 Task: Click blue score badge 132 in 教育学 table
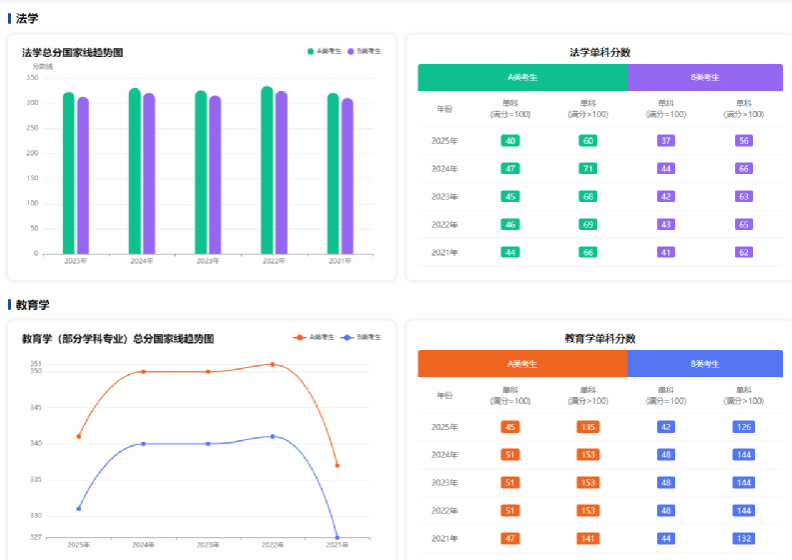point(743,538)
